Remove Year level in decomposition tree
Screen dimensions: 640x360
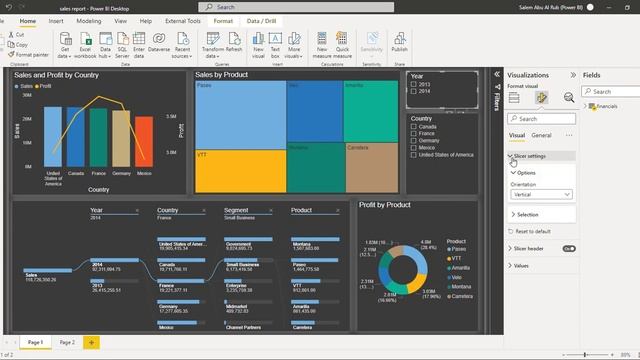click(x=137, y=211)
